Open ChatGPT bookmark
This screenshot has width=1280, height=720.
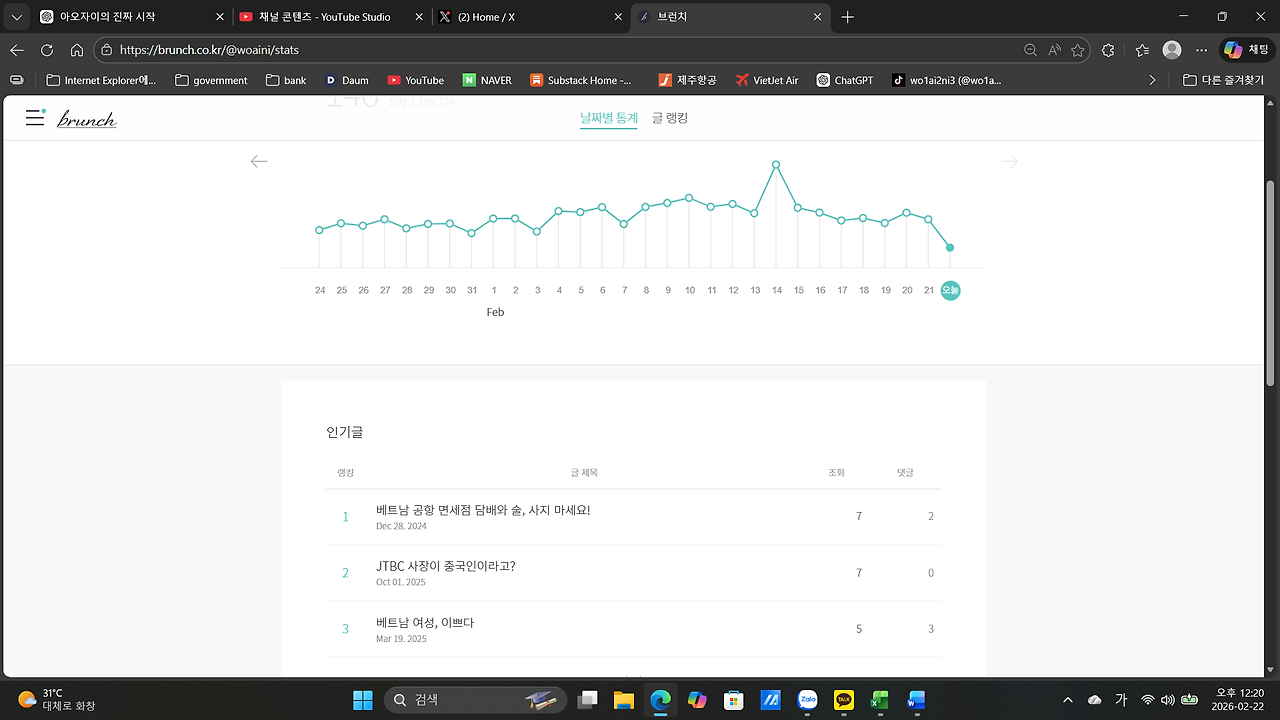point(845,80)
